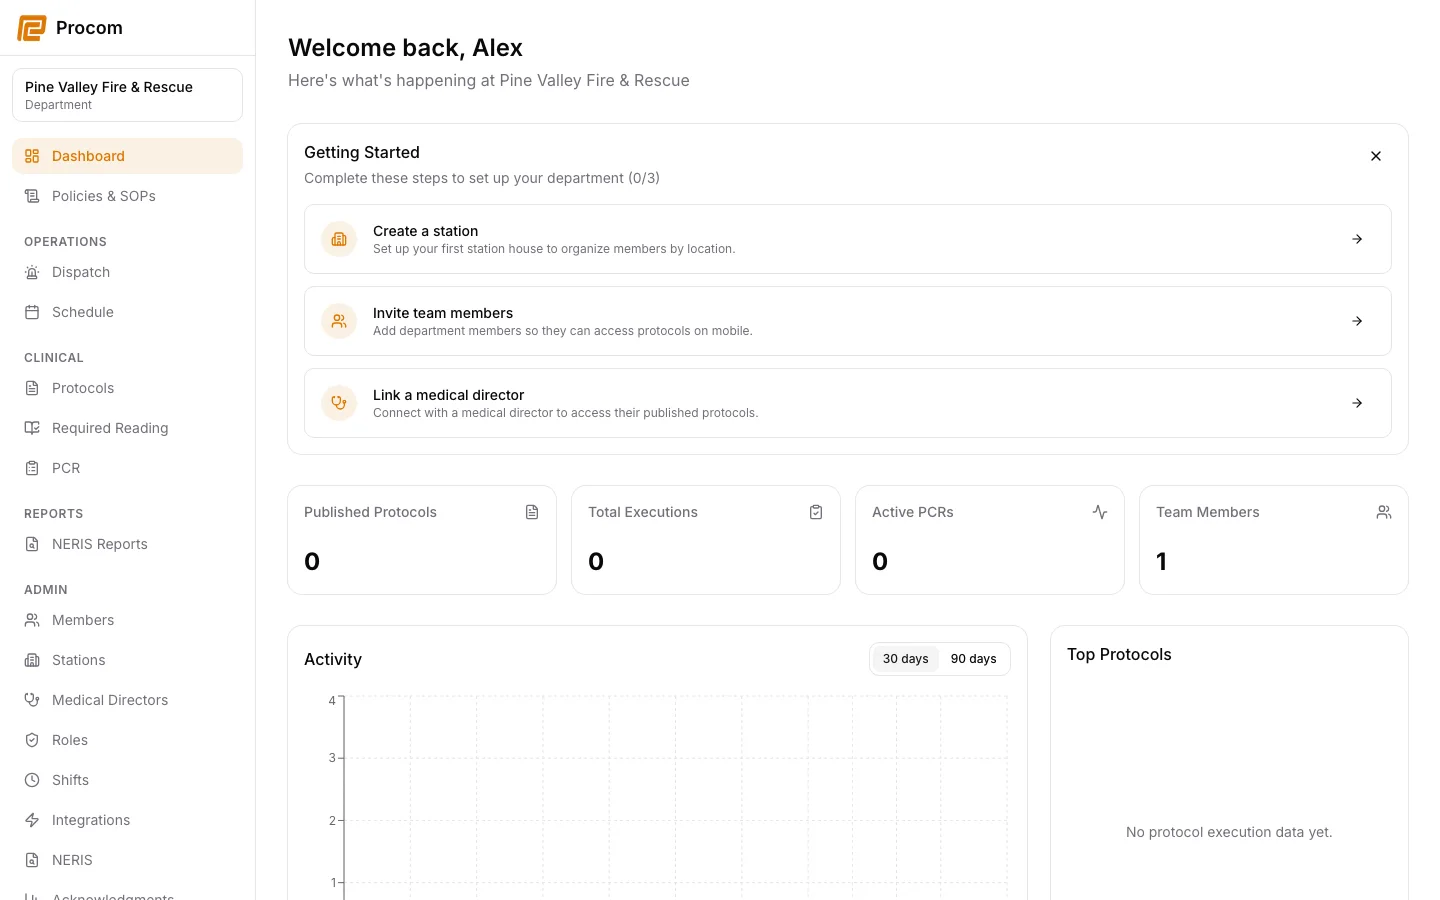Viewport: 1440px width, 900px height.
Task: Navigate to Schedule
Action: point(127,312)
